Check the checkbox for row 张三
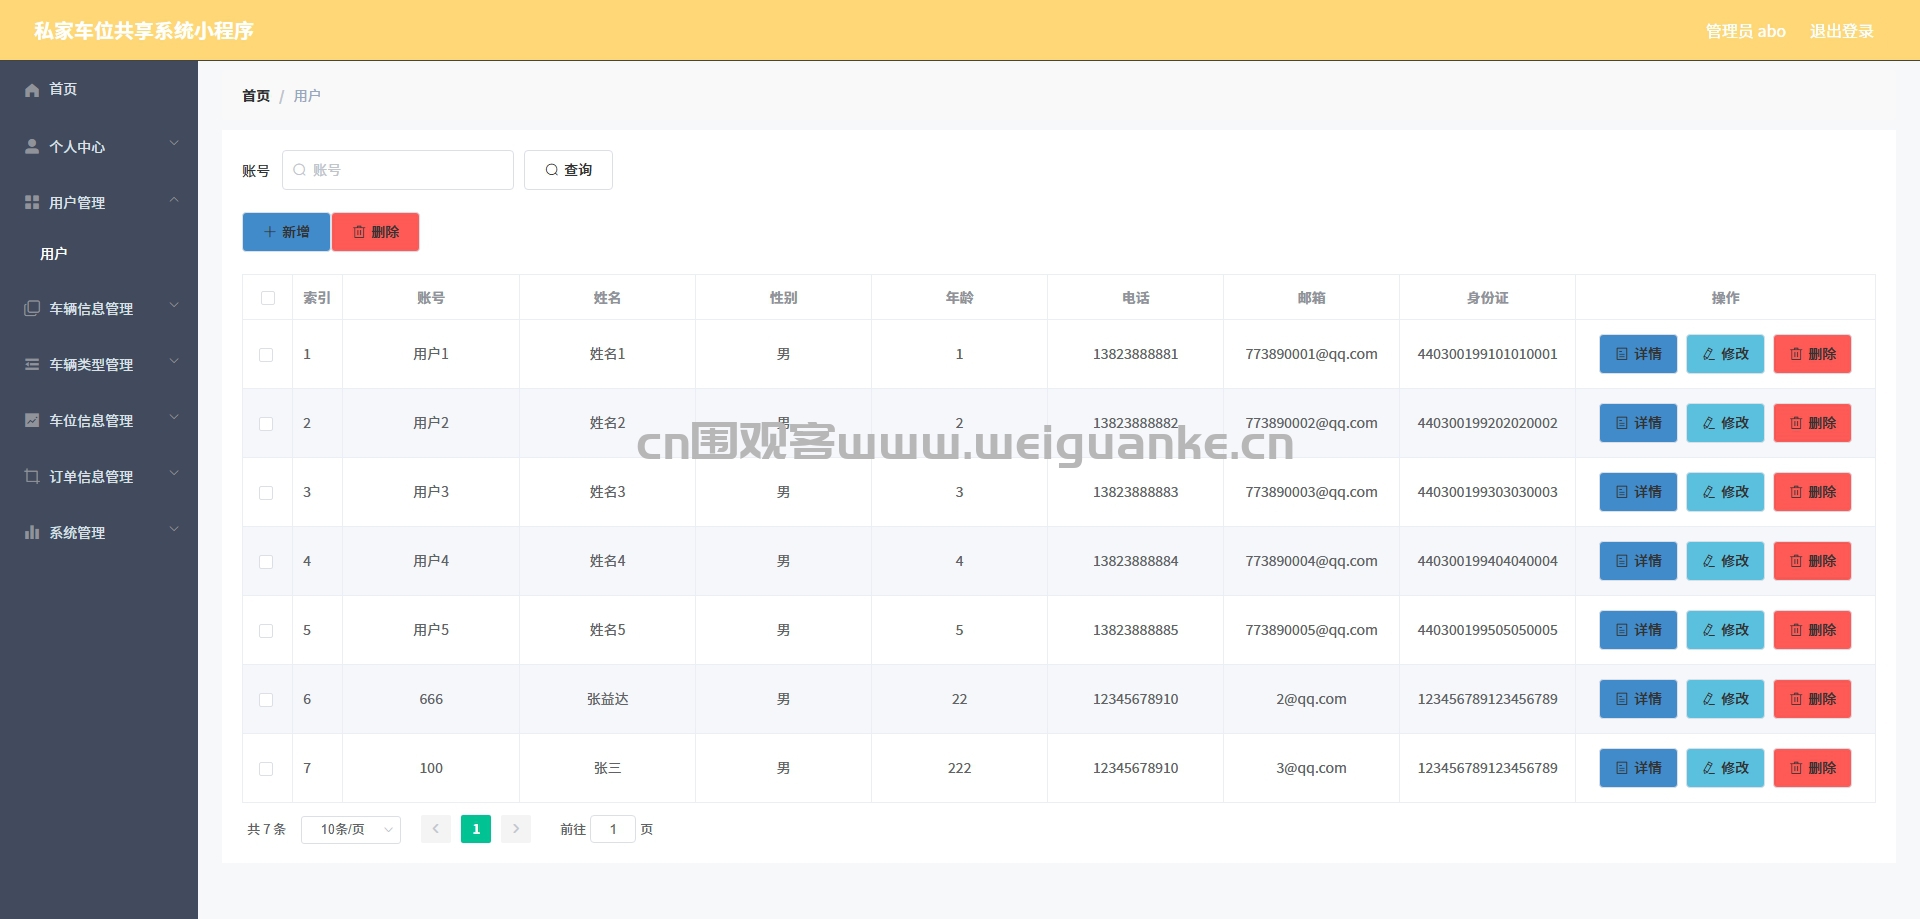 tap(266, 769)
